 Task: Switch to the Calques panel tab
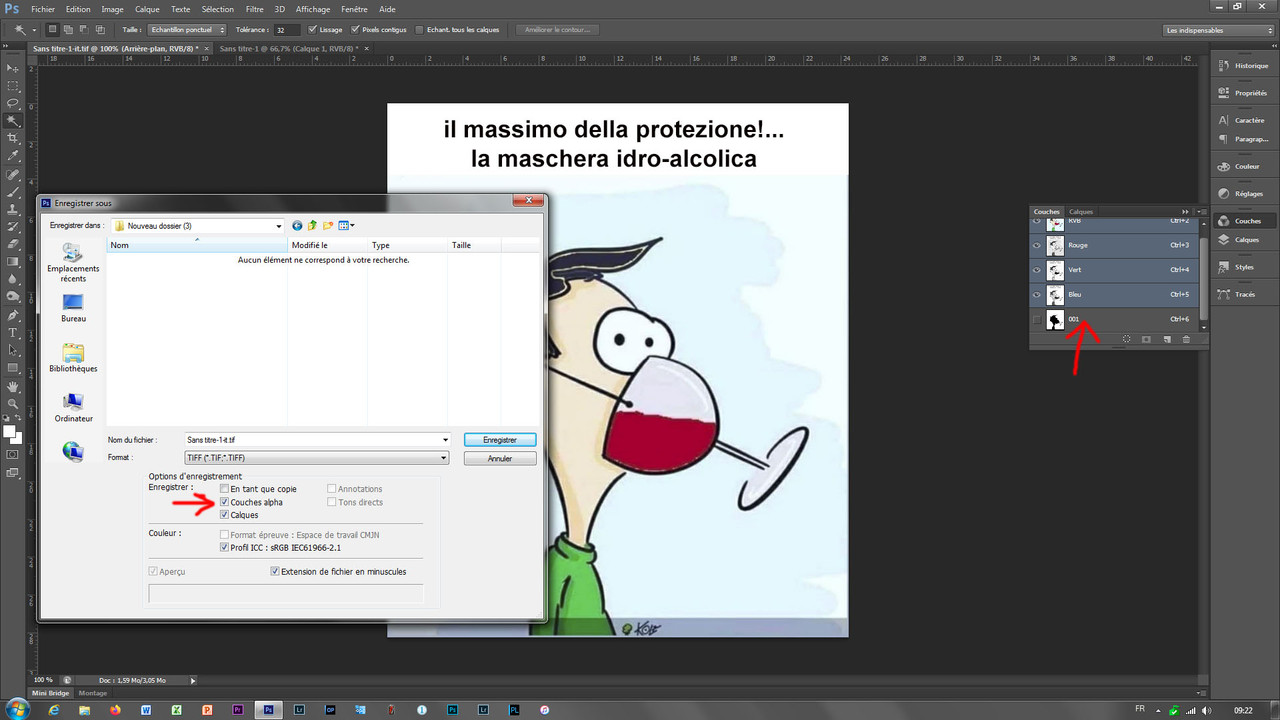[x=1081, y=212]
